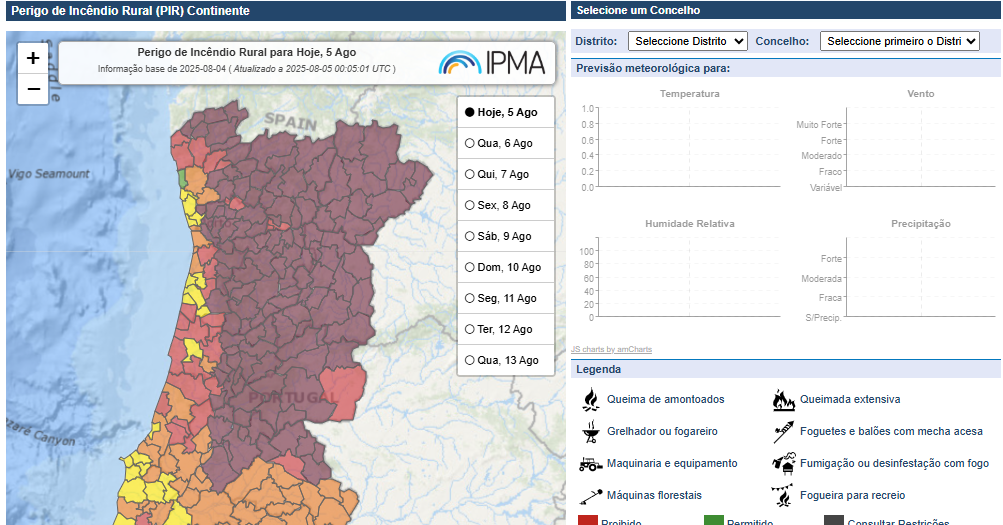Pick the Ter, 12 Ago date option
This screenshot has width=1003, height=525.
(x=470, y=330)
